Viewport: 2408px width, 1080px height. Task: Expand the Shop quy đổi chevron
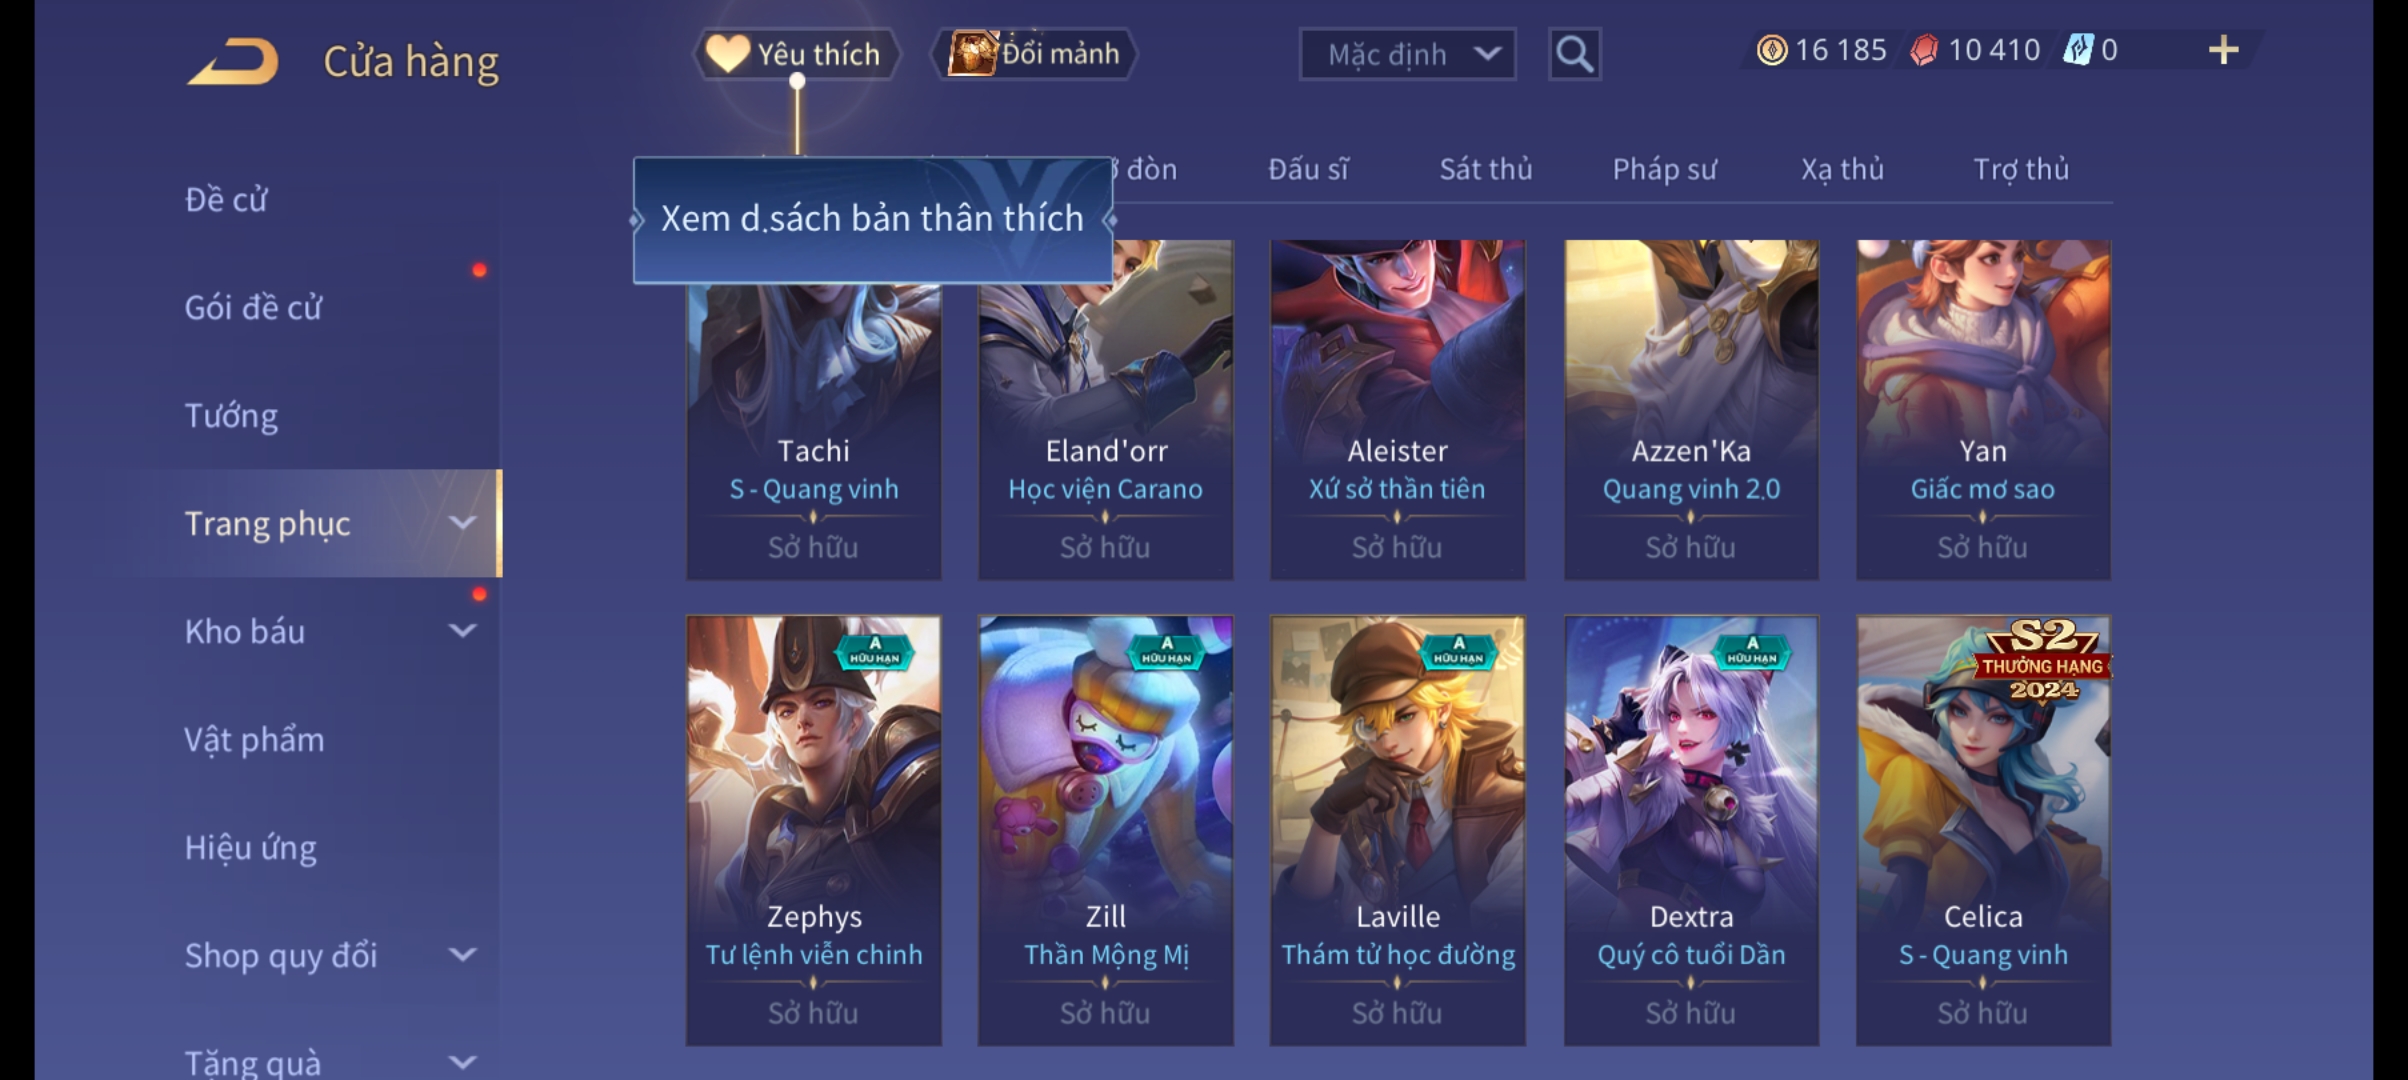point(462,955)
